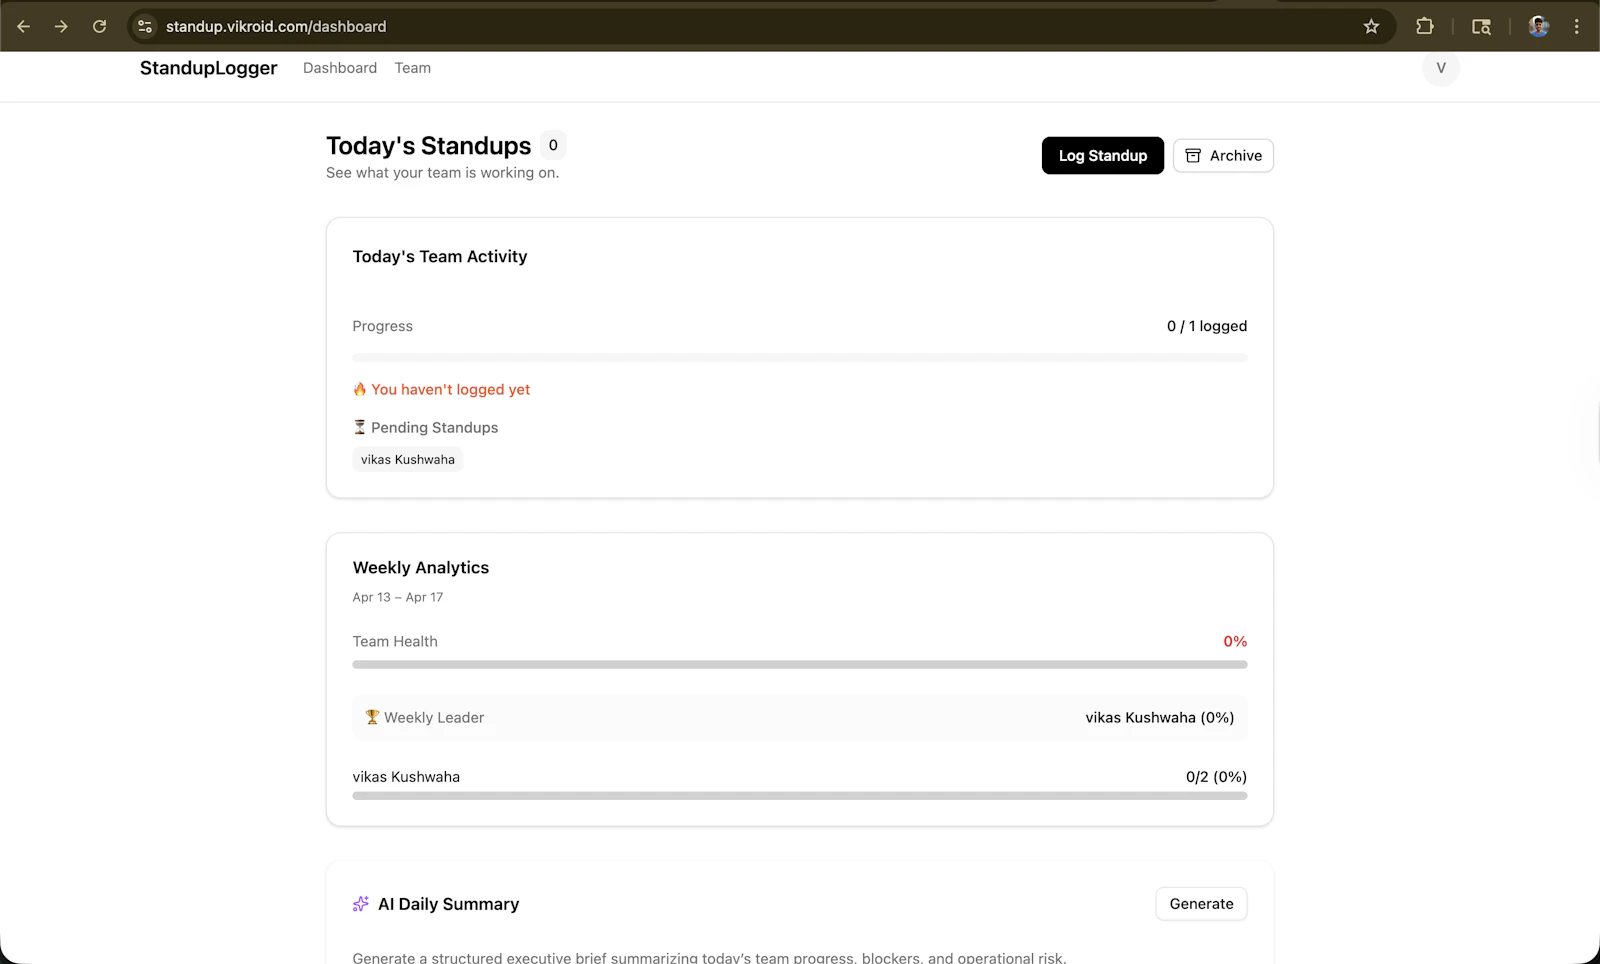This screenshot has width=1600, height=964.
Task: Generate the AI Daily Summary
Action: (x=1200, y=903)
